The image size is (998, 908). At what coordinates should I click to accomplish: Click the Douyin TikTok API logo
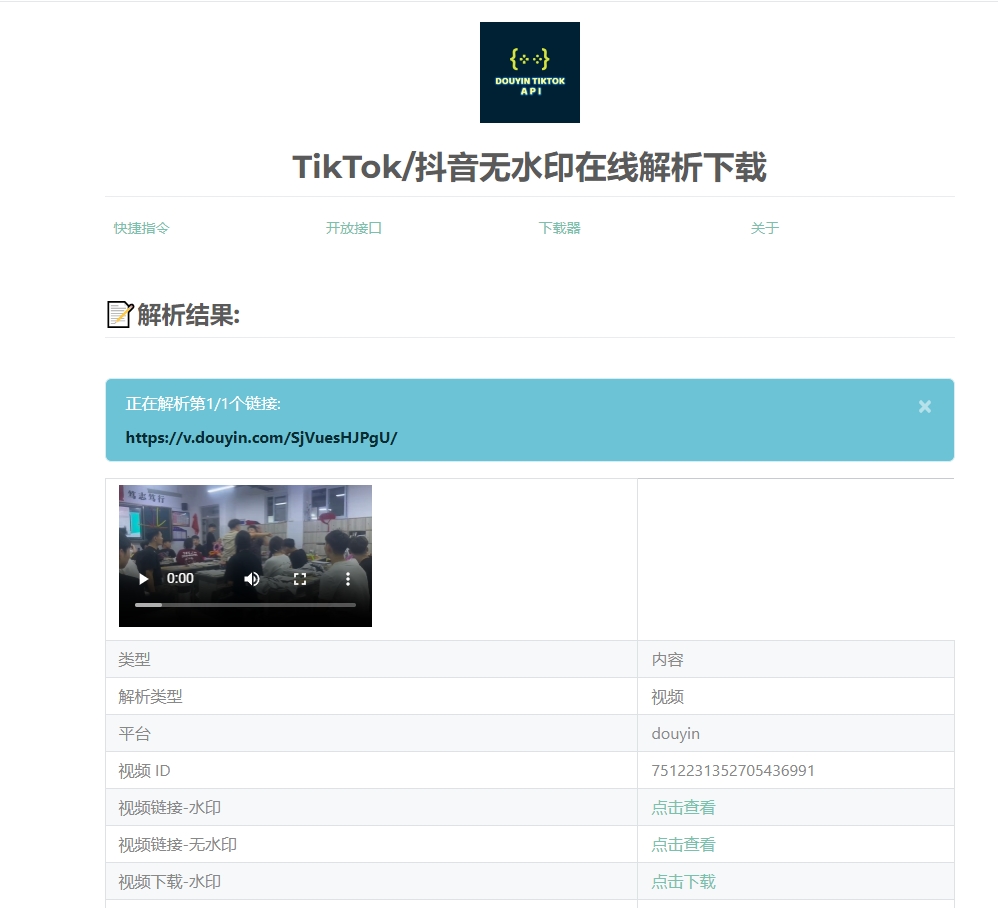point(529,72)
